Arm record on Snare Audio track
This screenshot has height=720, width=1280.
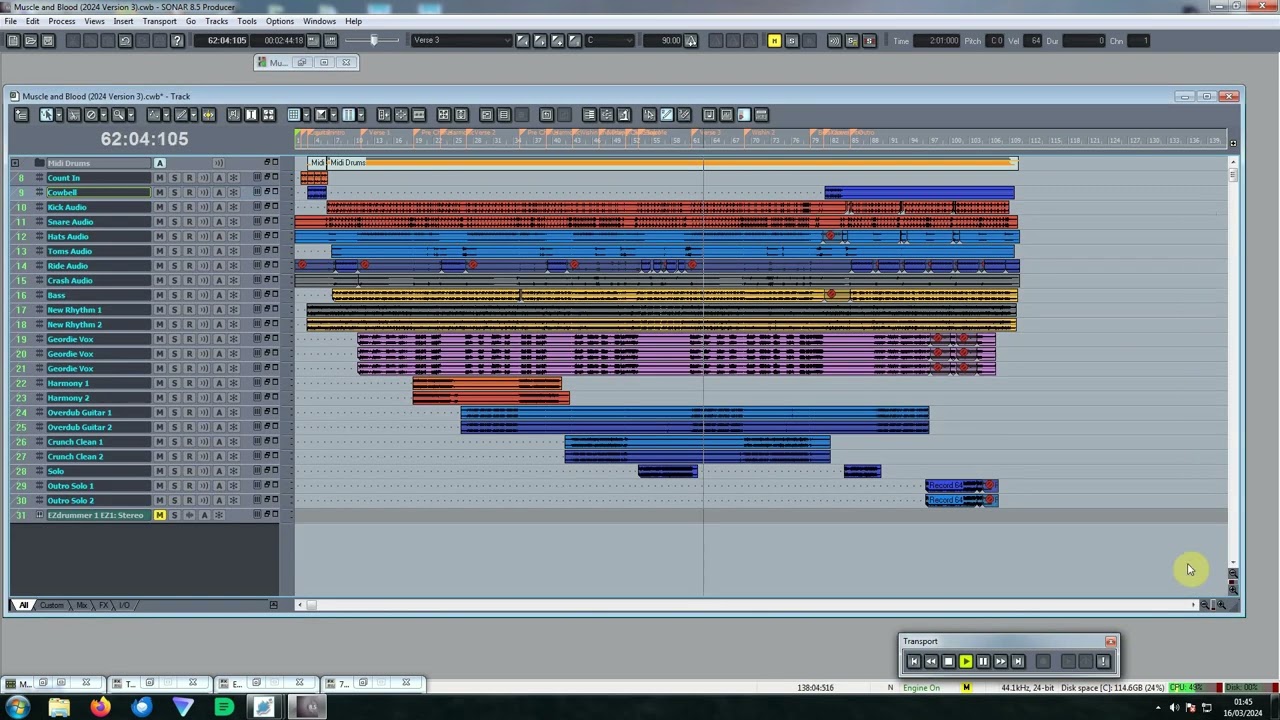click(x=189, y=222)
